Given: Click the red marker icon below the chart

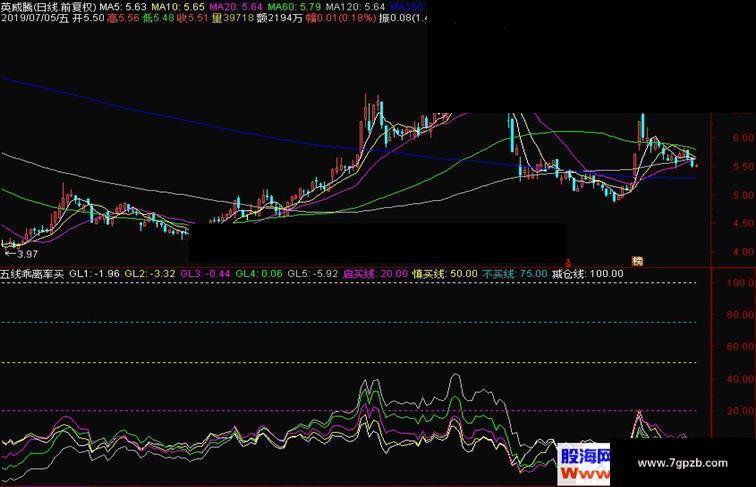Looking at the screenshot, I should tap(568, 262).
